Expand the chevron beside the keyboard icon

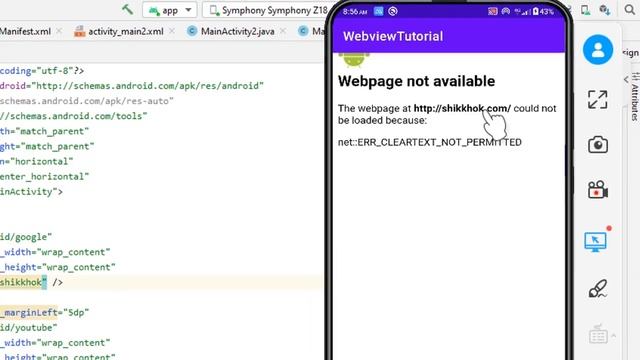[613, 336]
